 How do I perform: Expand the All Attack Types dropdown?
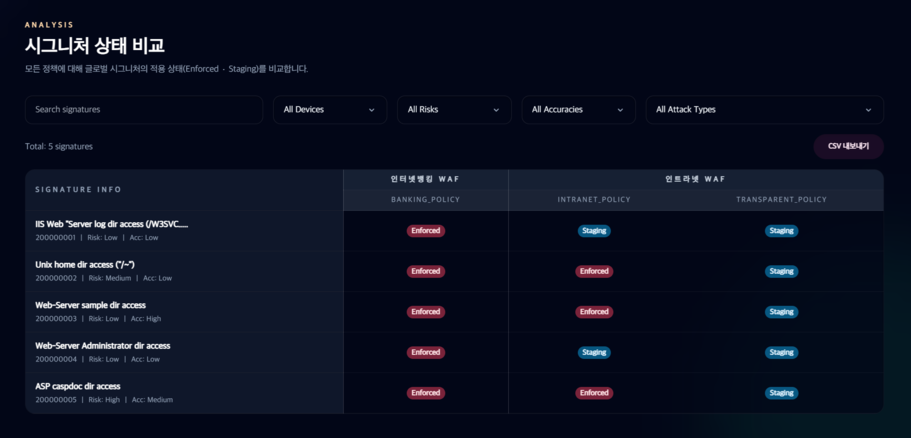763,110
